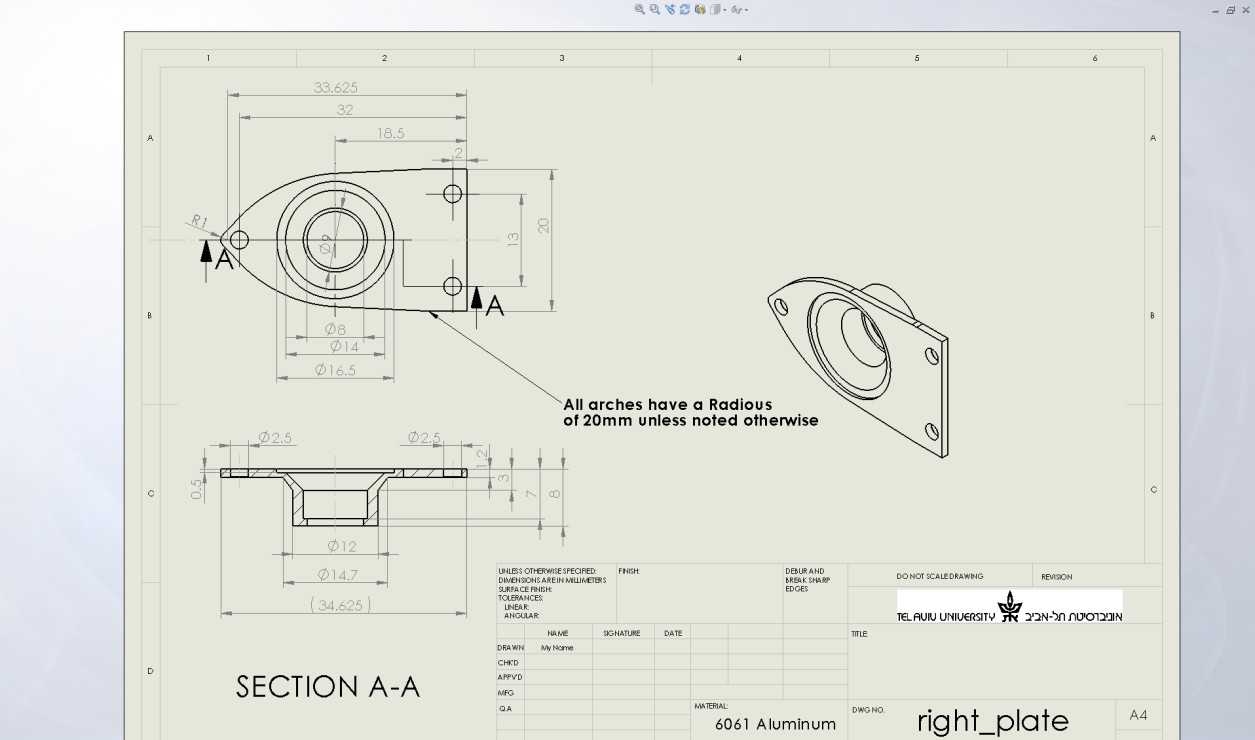1255x740 pixels.
Task: Restore down the drawing document window
Action: [x=1232, y=9]
